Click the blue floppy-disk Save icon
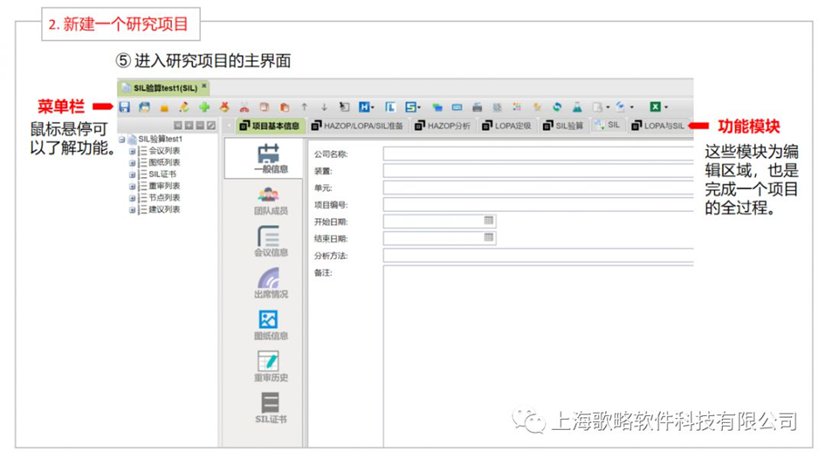This screenshot has height=458, width=825. [x=125, y=107]
